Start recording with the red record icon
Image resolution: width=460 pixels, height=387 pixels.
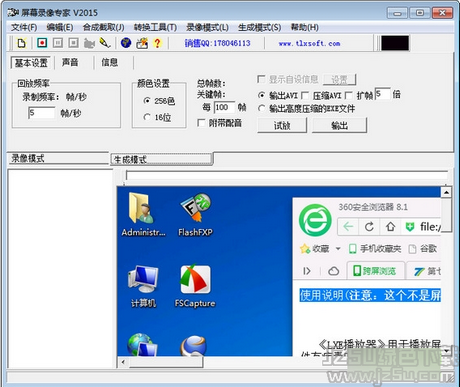point(42,43)
